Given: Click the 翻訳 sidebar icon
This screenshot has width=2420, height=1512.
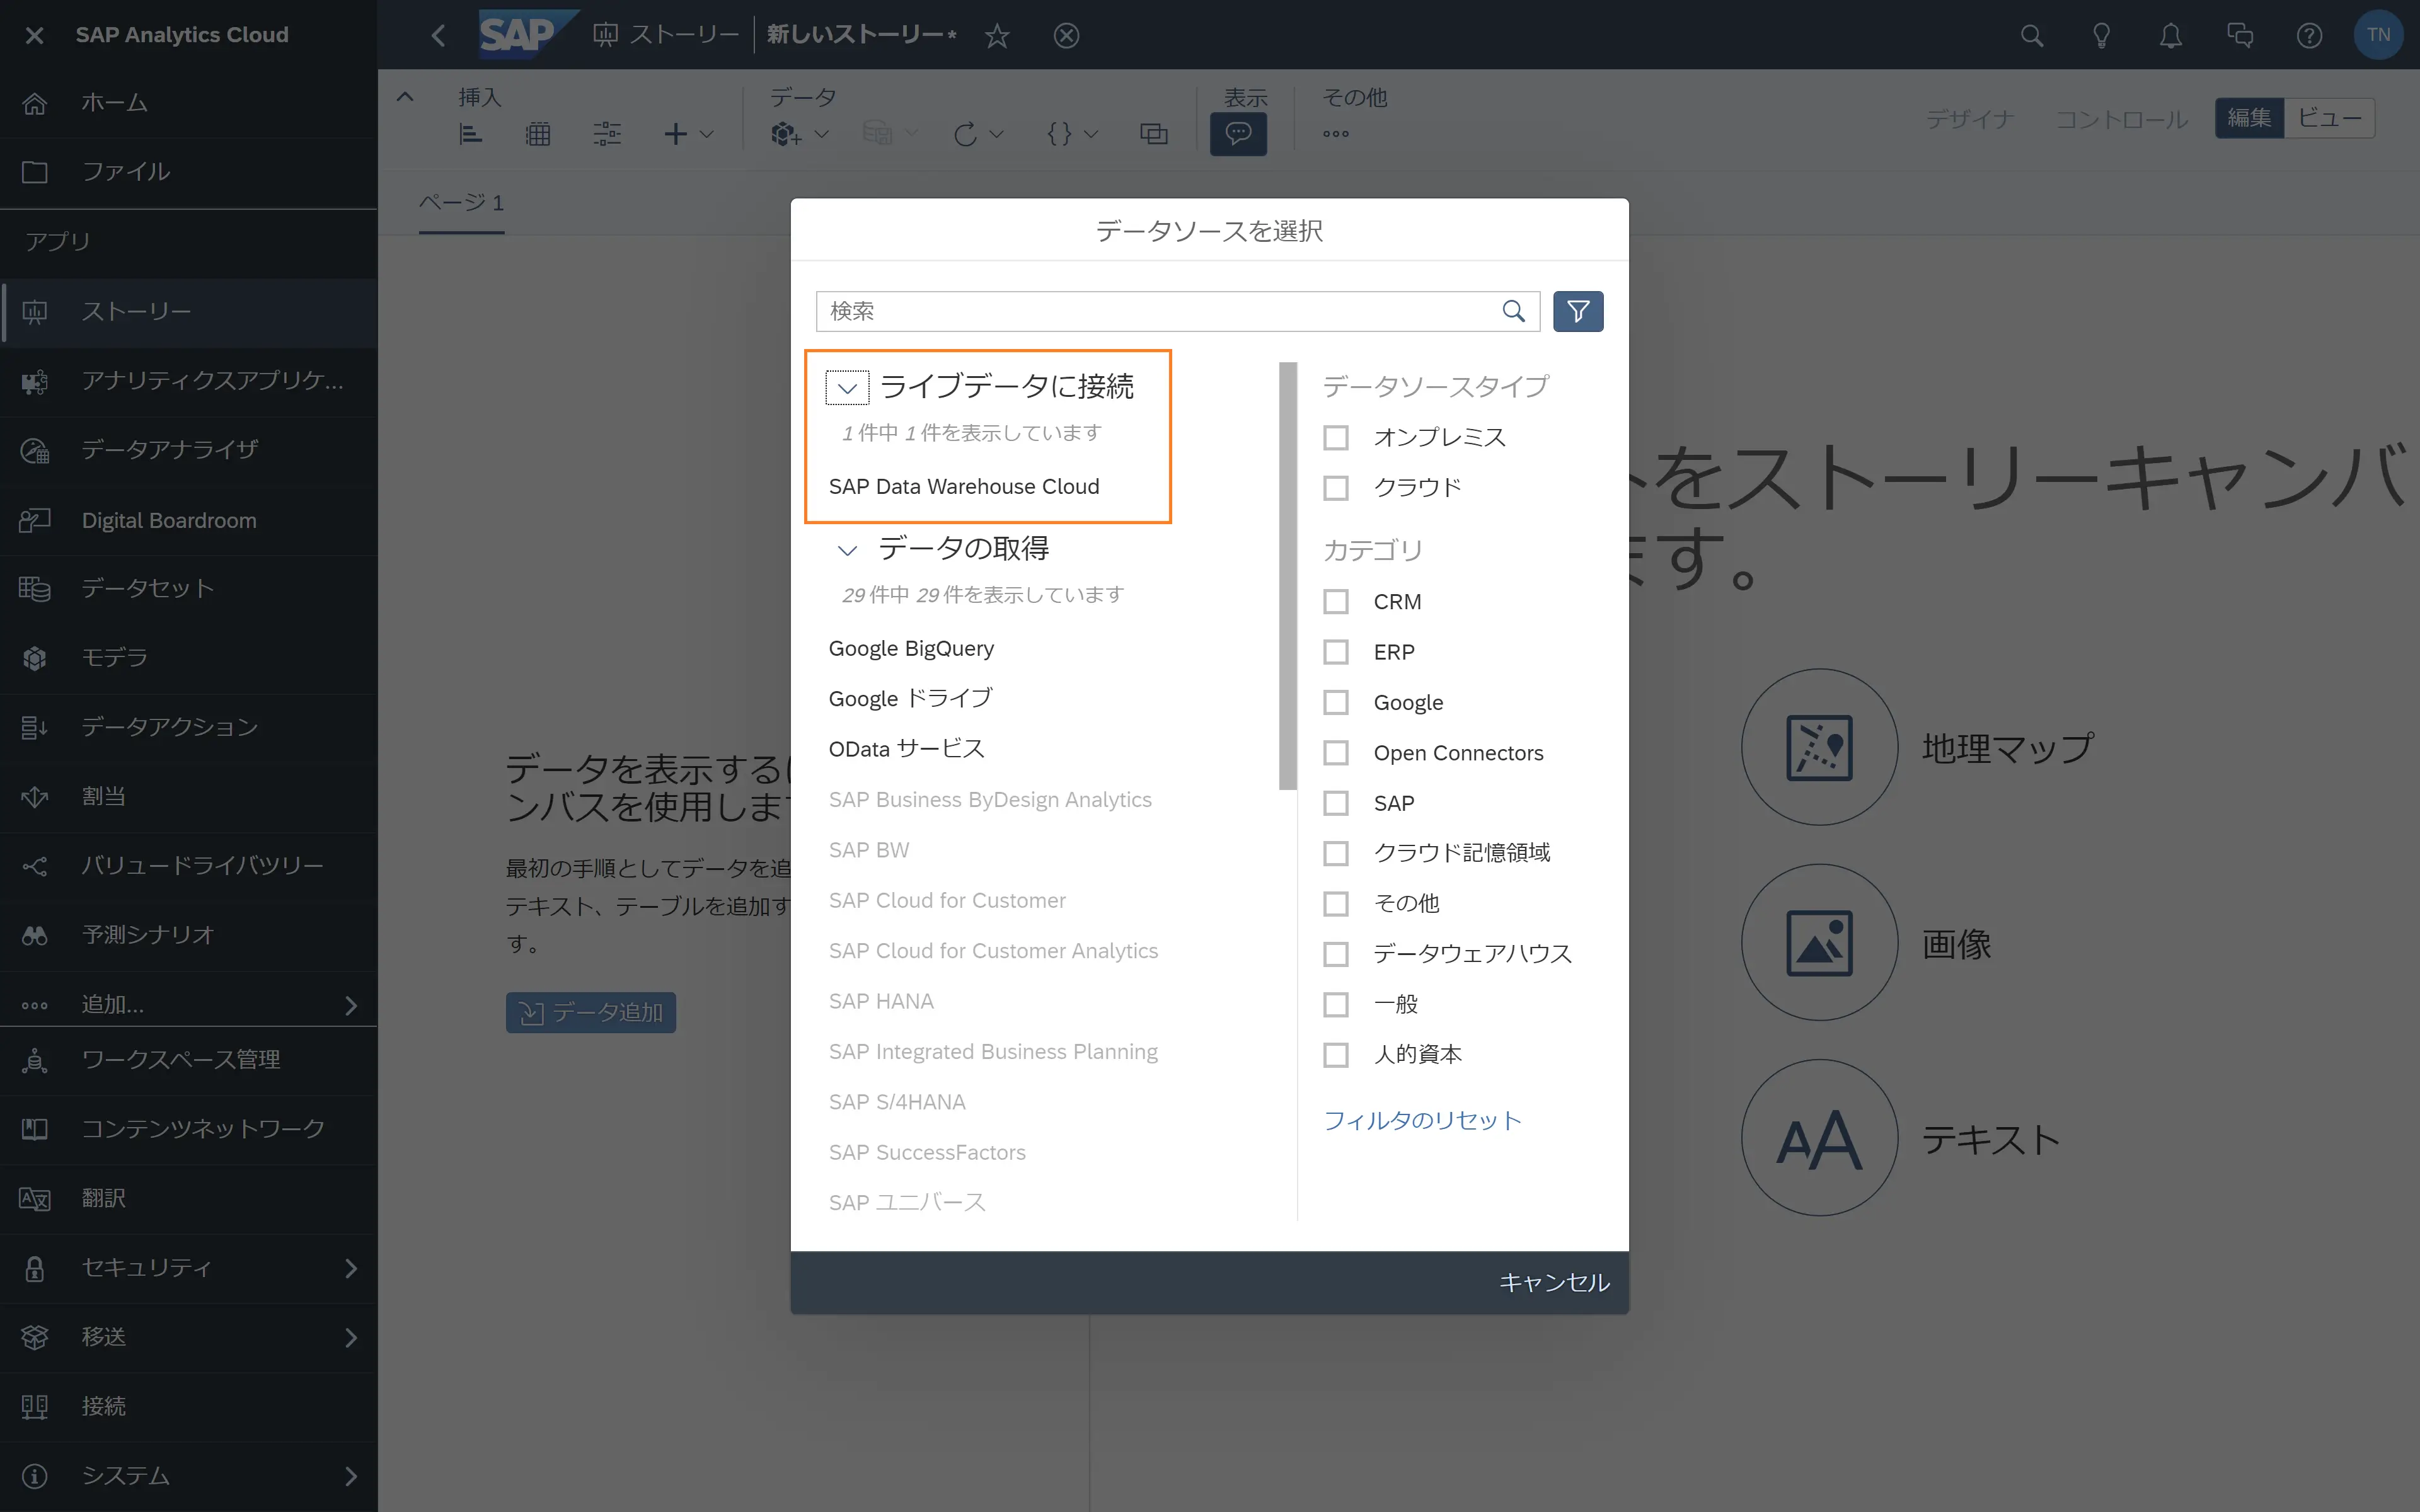Looking at the screenshot, I should [x=35, y=1198].
